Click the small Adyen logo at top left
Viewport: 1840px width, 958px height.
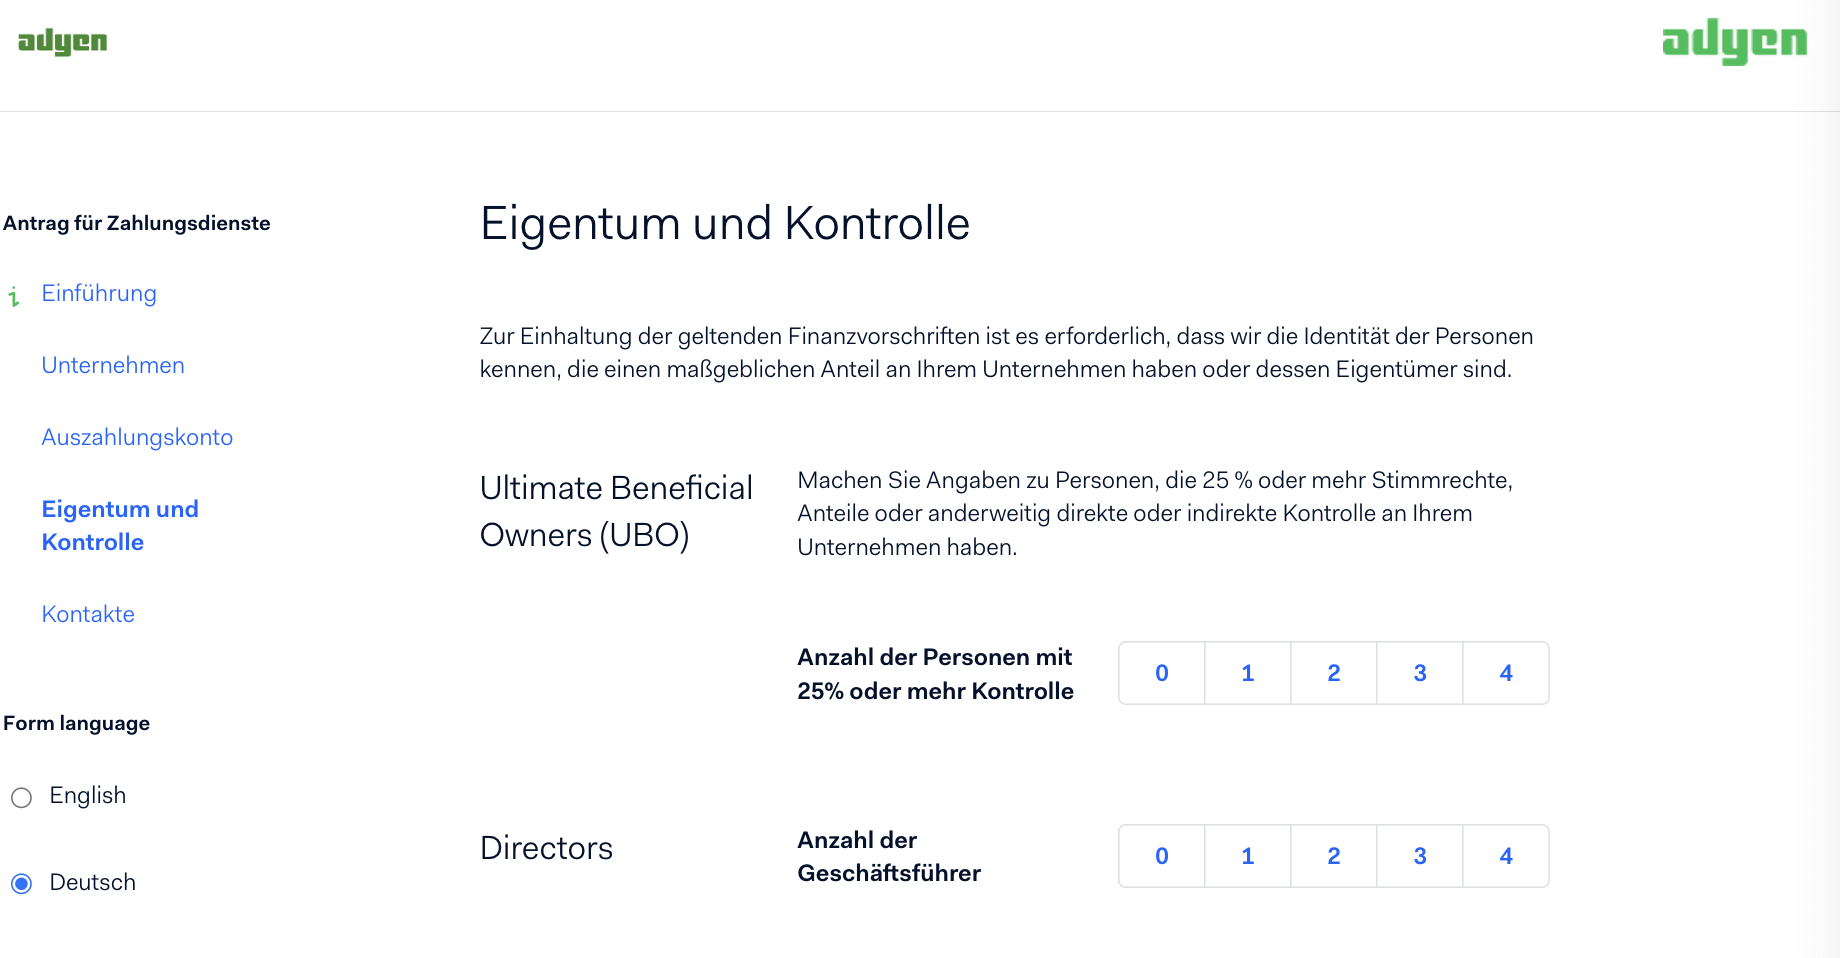pos(62,41)
